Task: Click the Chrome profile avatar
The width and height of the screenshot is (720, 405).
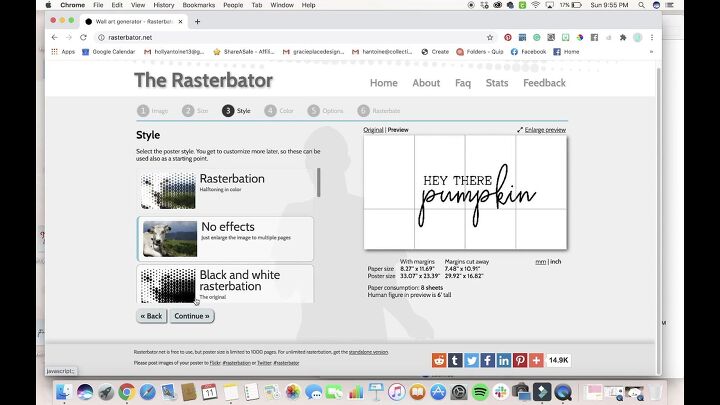Action: click(638, 38)
